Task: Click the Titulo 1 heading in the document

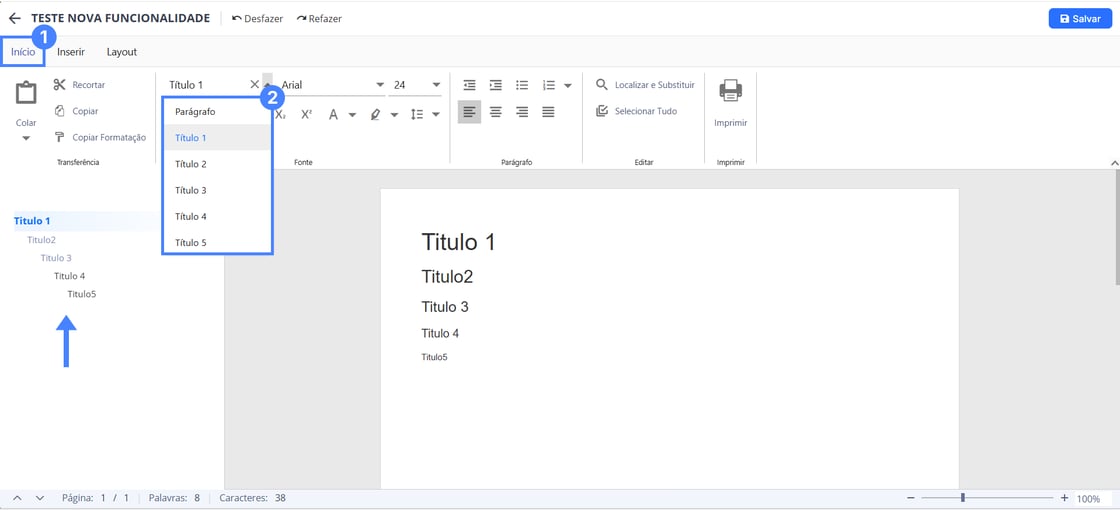Action: (x=458, y=242)
